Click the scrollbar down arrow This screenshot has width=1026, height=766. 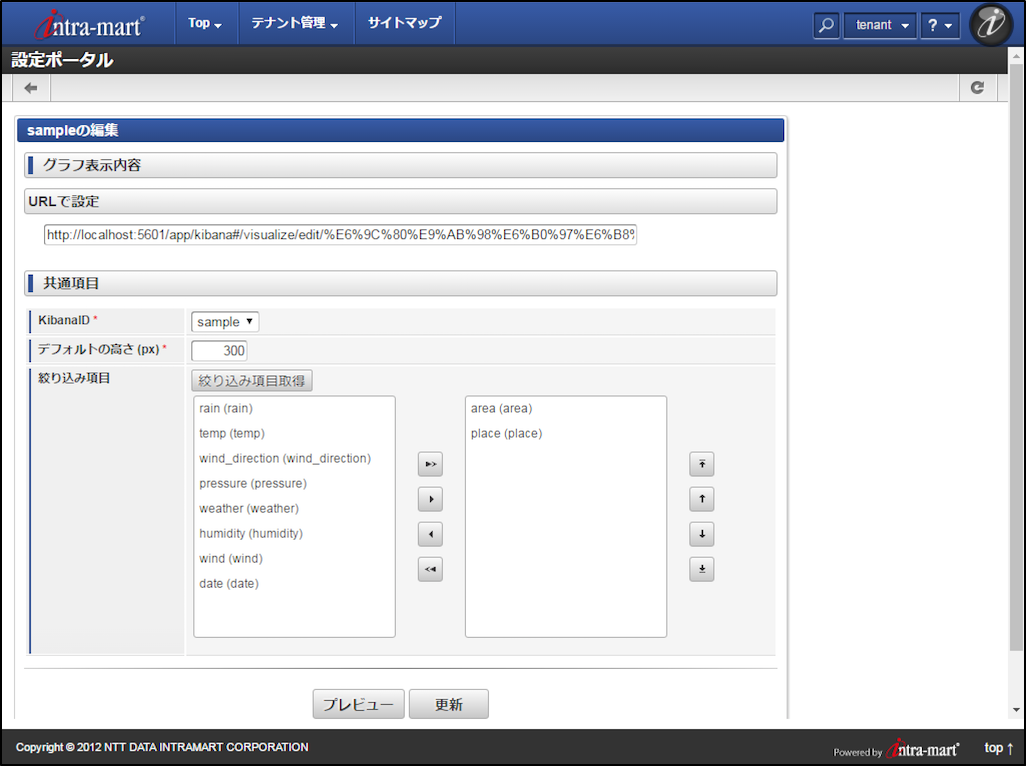coord(1016,710)
